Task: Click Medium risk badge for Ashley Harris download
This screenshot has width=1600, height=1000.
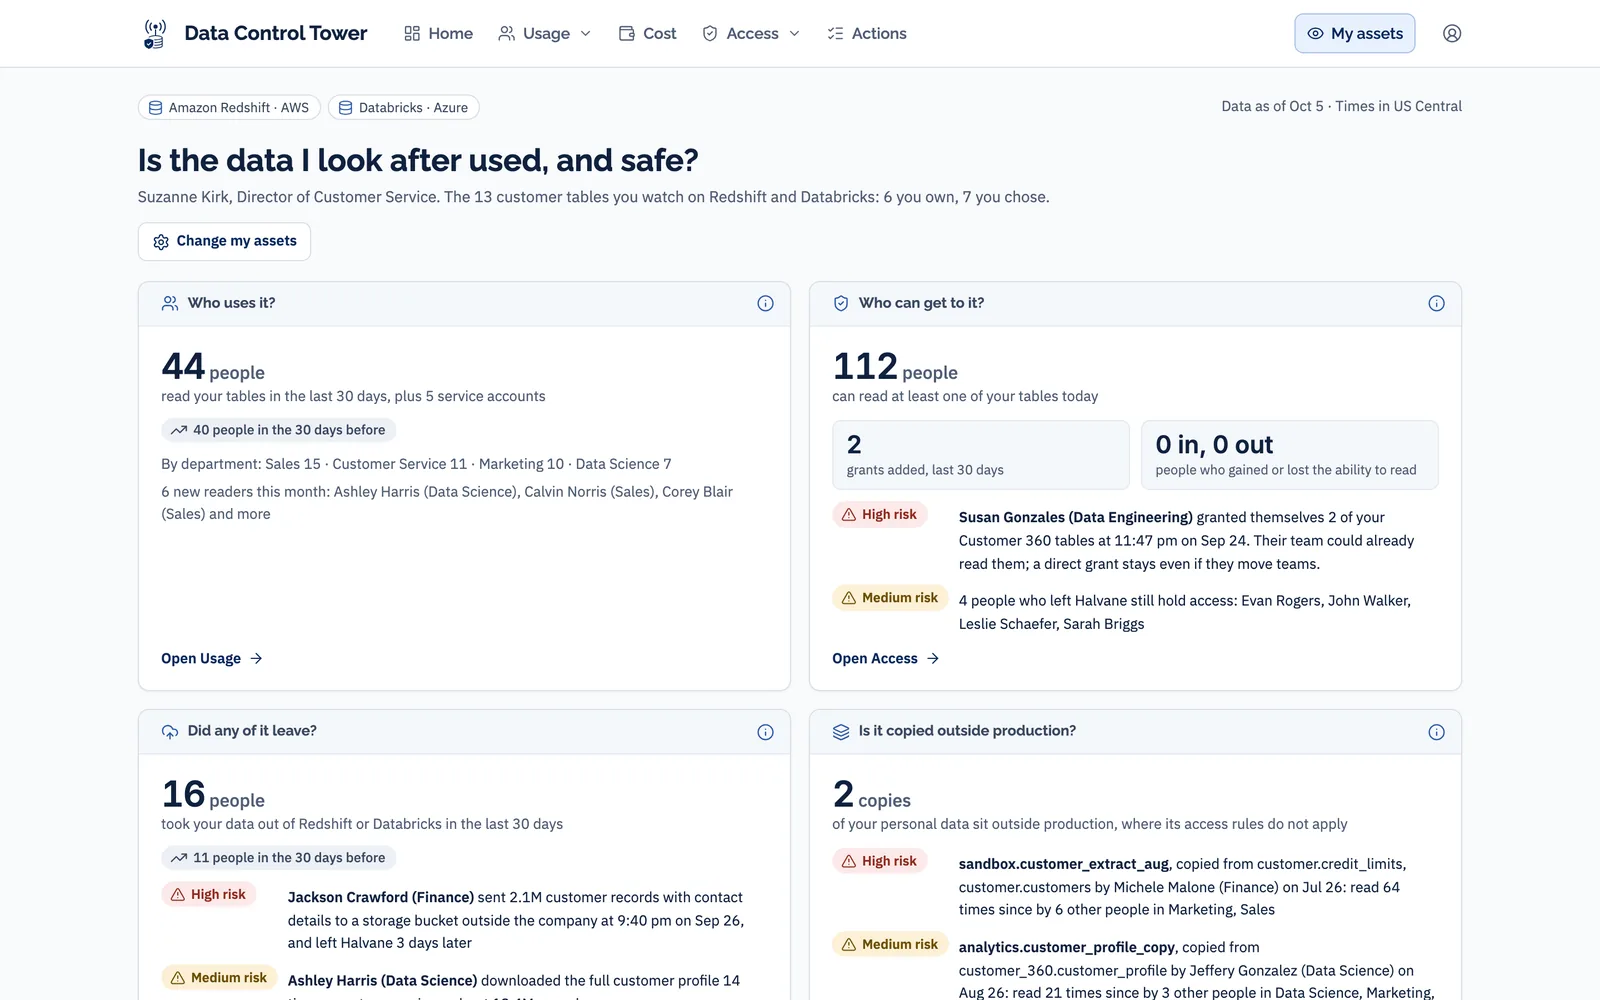Action: point(219,977)
